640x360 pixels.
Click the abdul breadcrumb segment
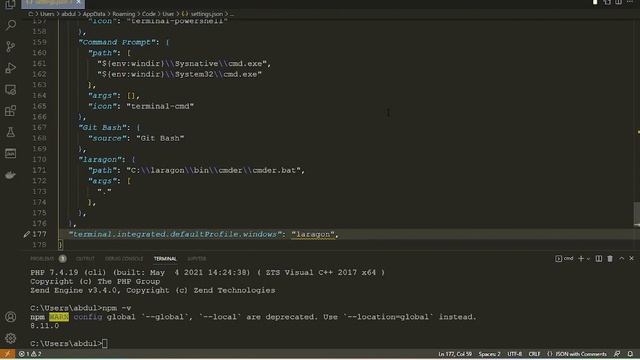click(69, 14)
